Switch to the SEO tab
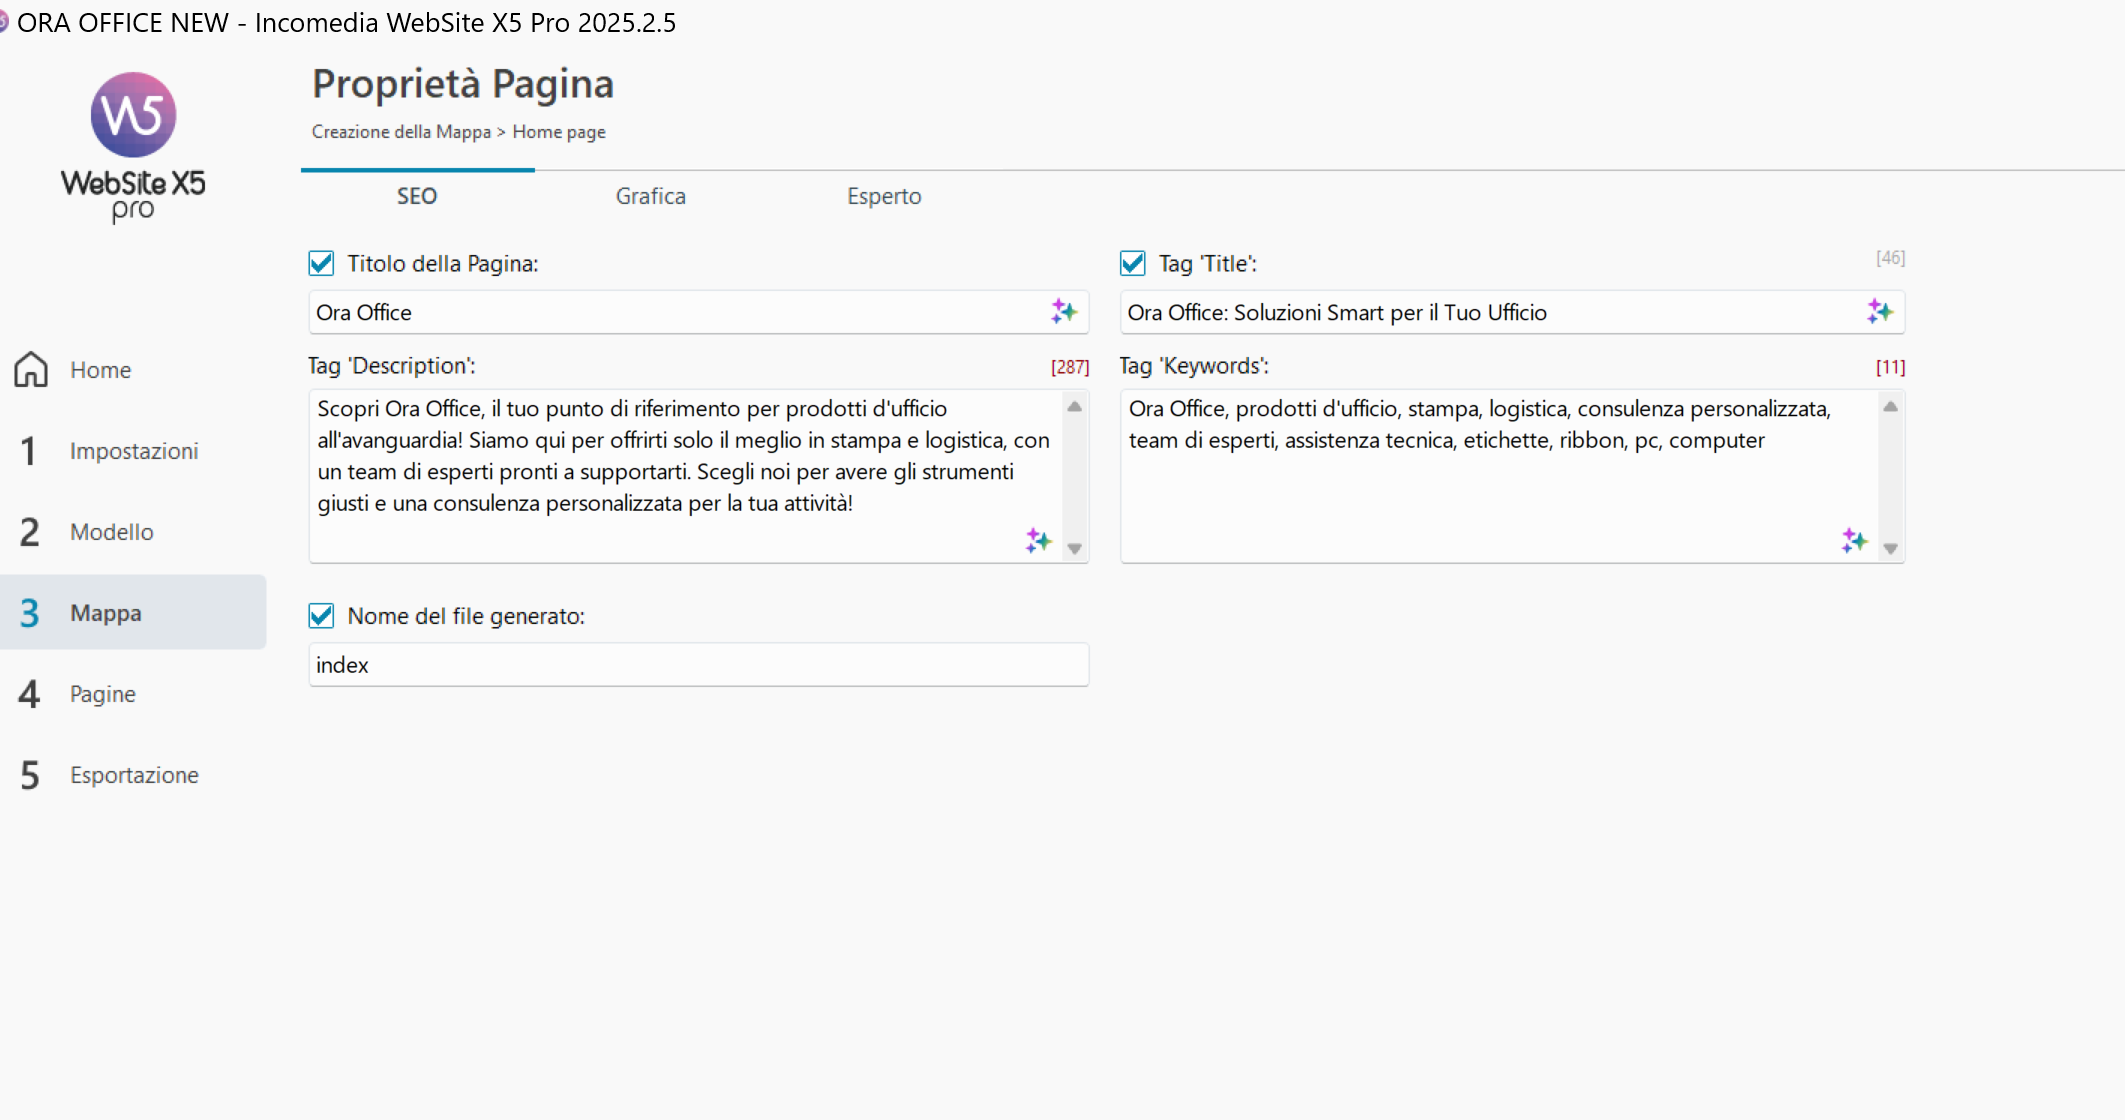This screenshot has height=1120, width=2125. click(x=417, y=196)
